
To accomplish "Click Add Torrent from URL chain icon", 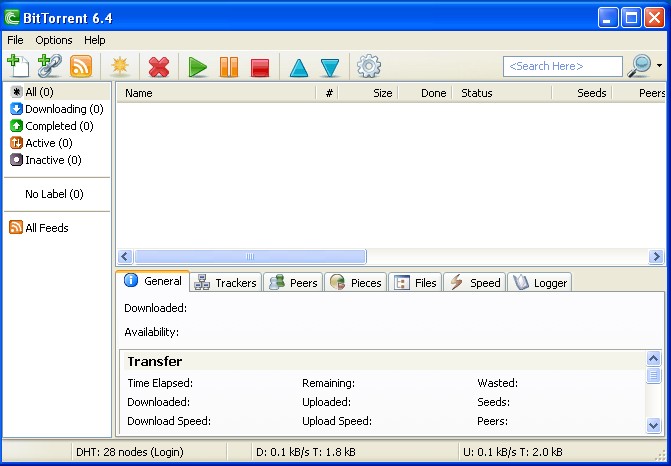I will point(50,66).
